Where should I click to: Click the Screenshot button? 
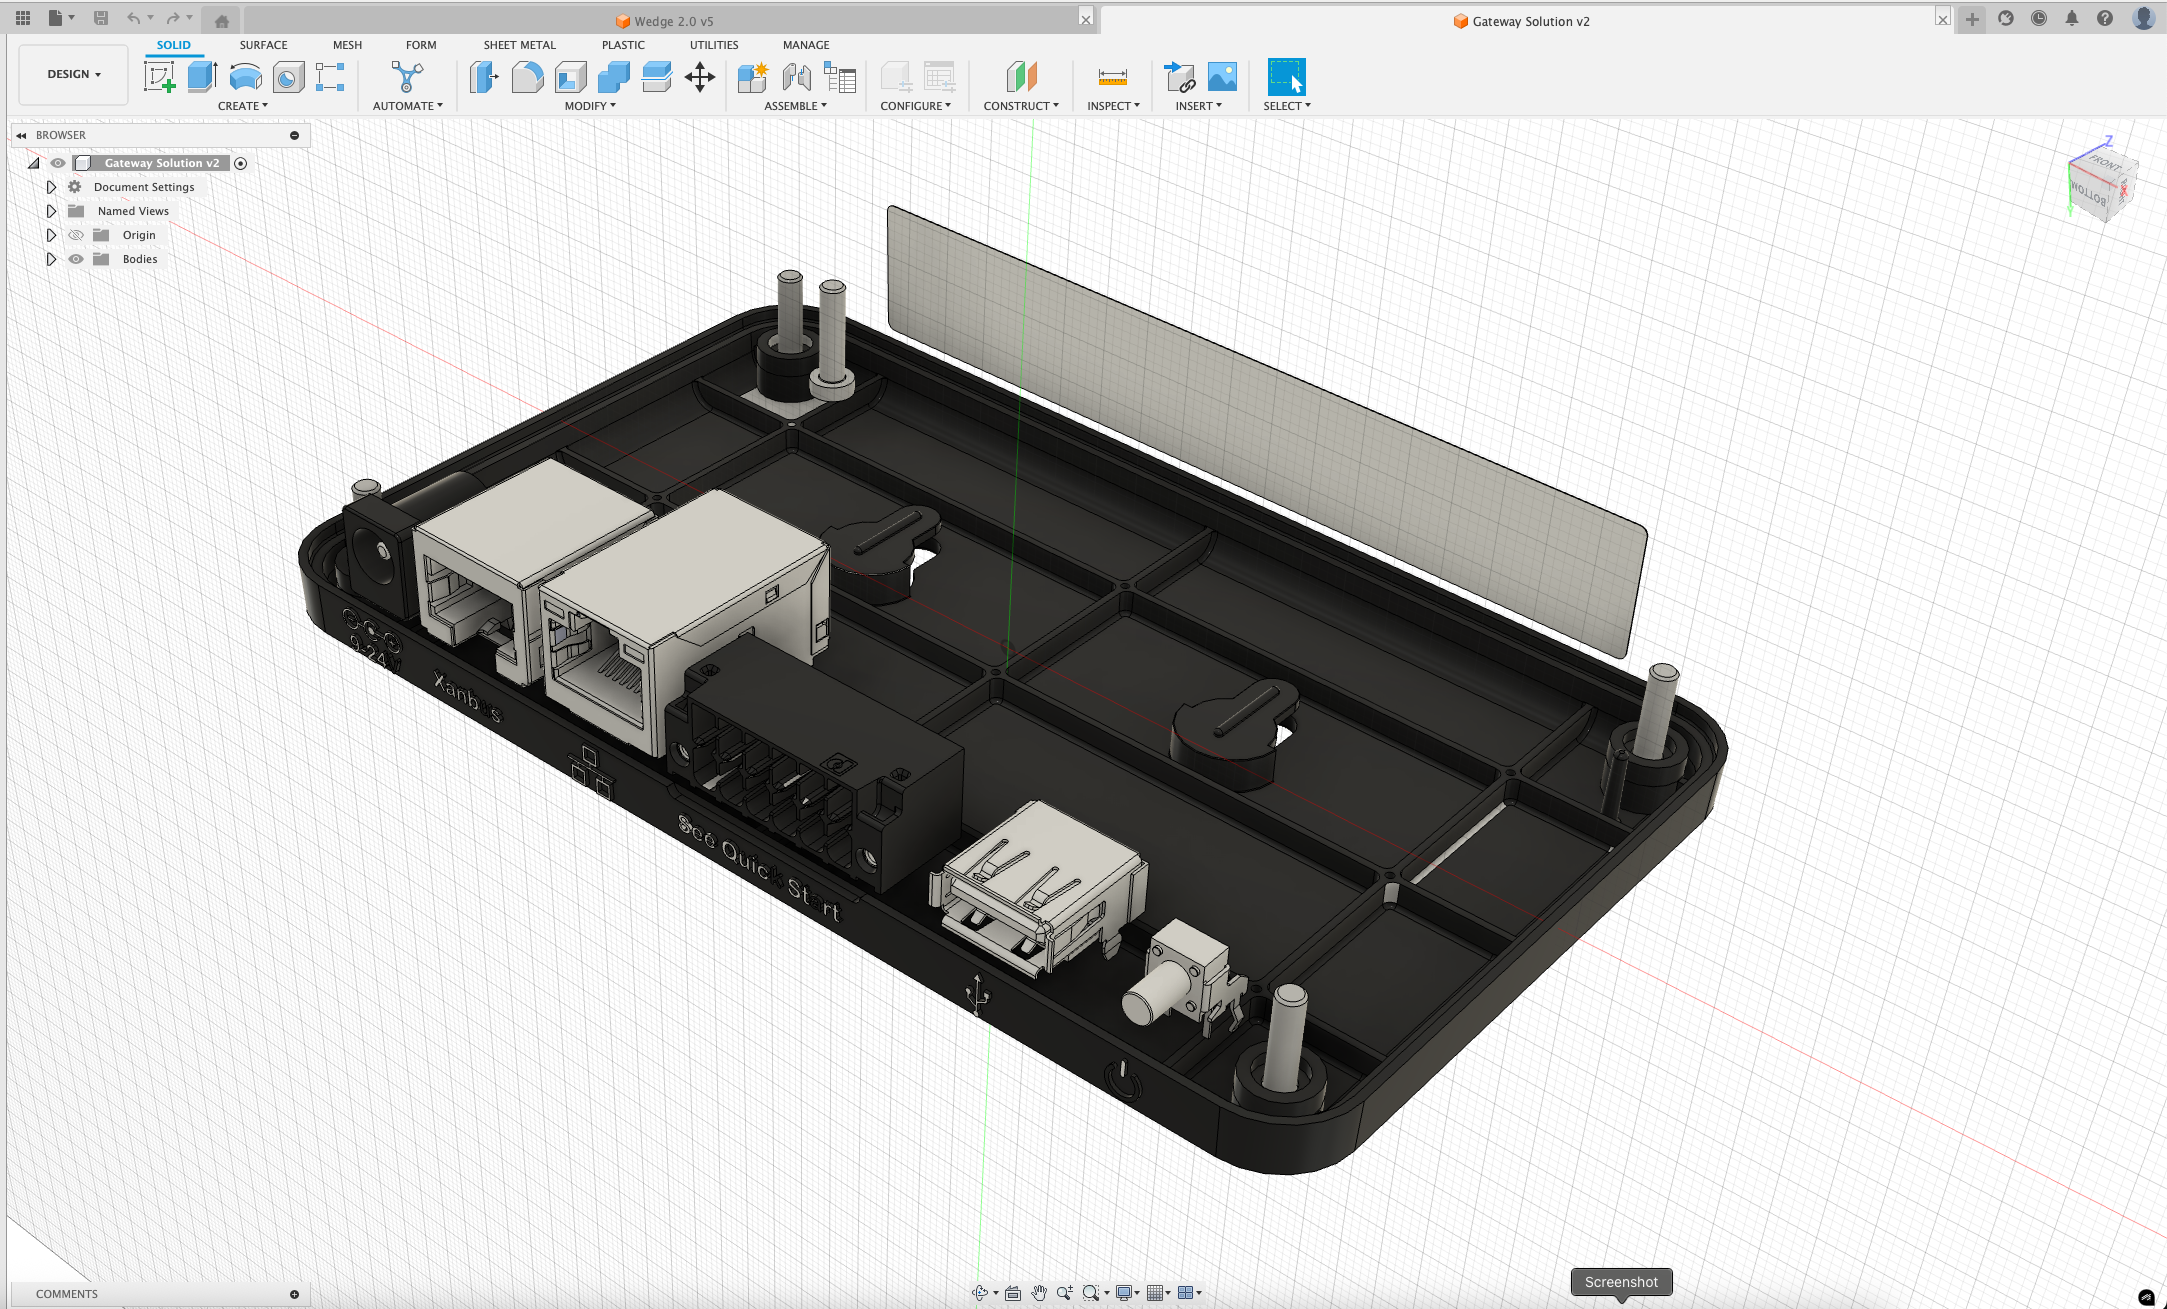pos(1620,1282)
